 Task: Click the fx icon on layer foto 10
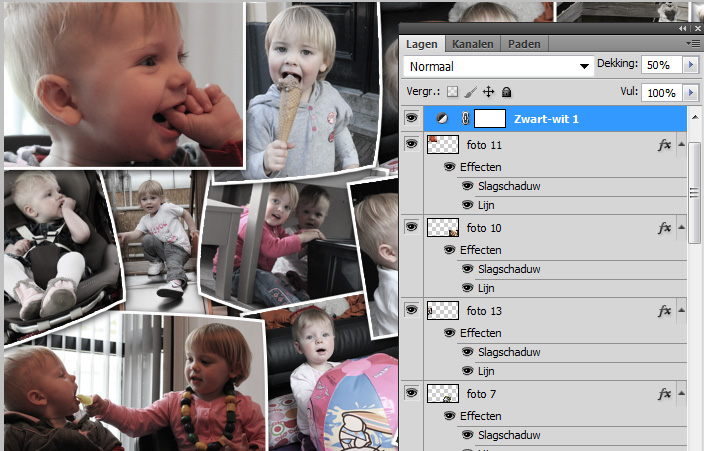point(664,228)
